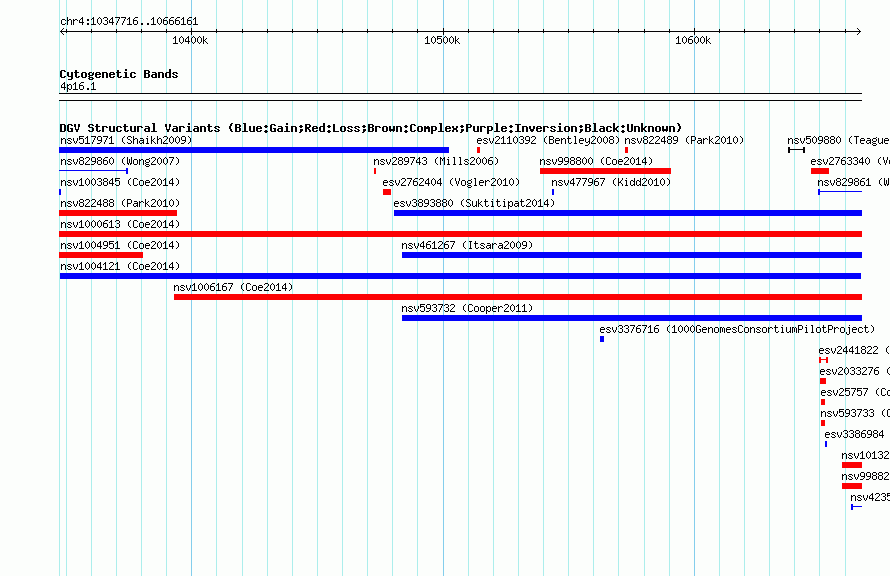Image resolution: width=890 pixels, height=576 pixels.
Task: Open the esv3386984 variant label
Action: tap(854, 434)
